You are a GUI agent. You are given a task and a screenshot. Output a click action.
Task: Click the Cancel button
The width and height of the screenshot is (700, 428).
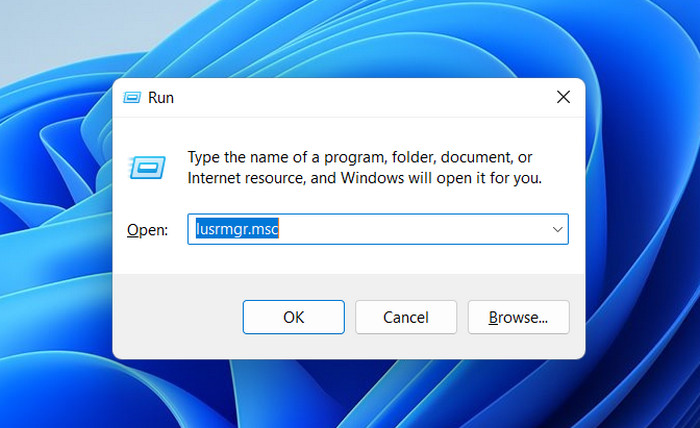(x=406, y=317)
